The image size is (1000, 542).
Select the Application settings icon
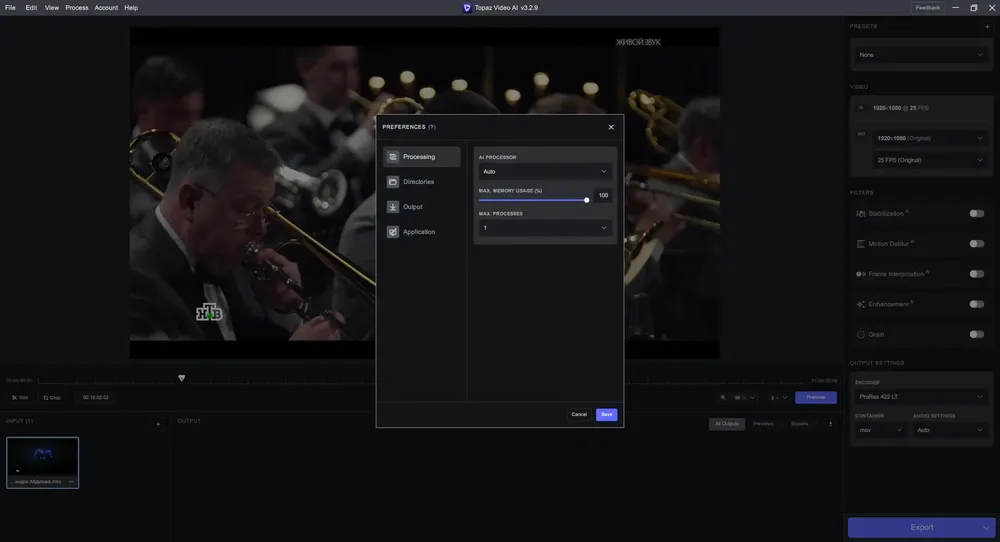point(393,232)
